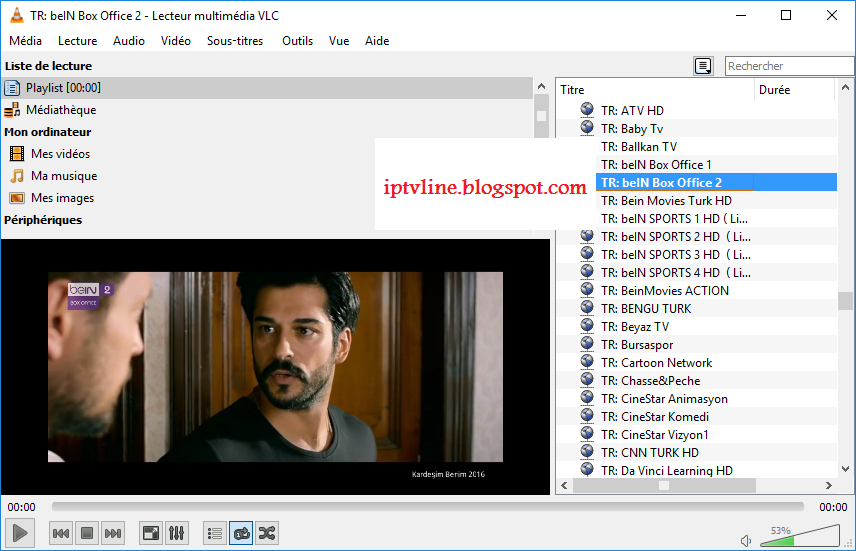Viewport: 856px width, 551px height.
Task: Toggle the playlist view button
Action: pos(215,533)
